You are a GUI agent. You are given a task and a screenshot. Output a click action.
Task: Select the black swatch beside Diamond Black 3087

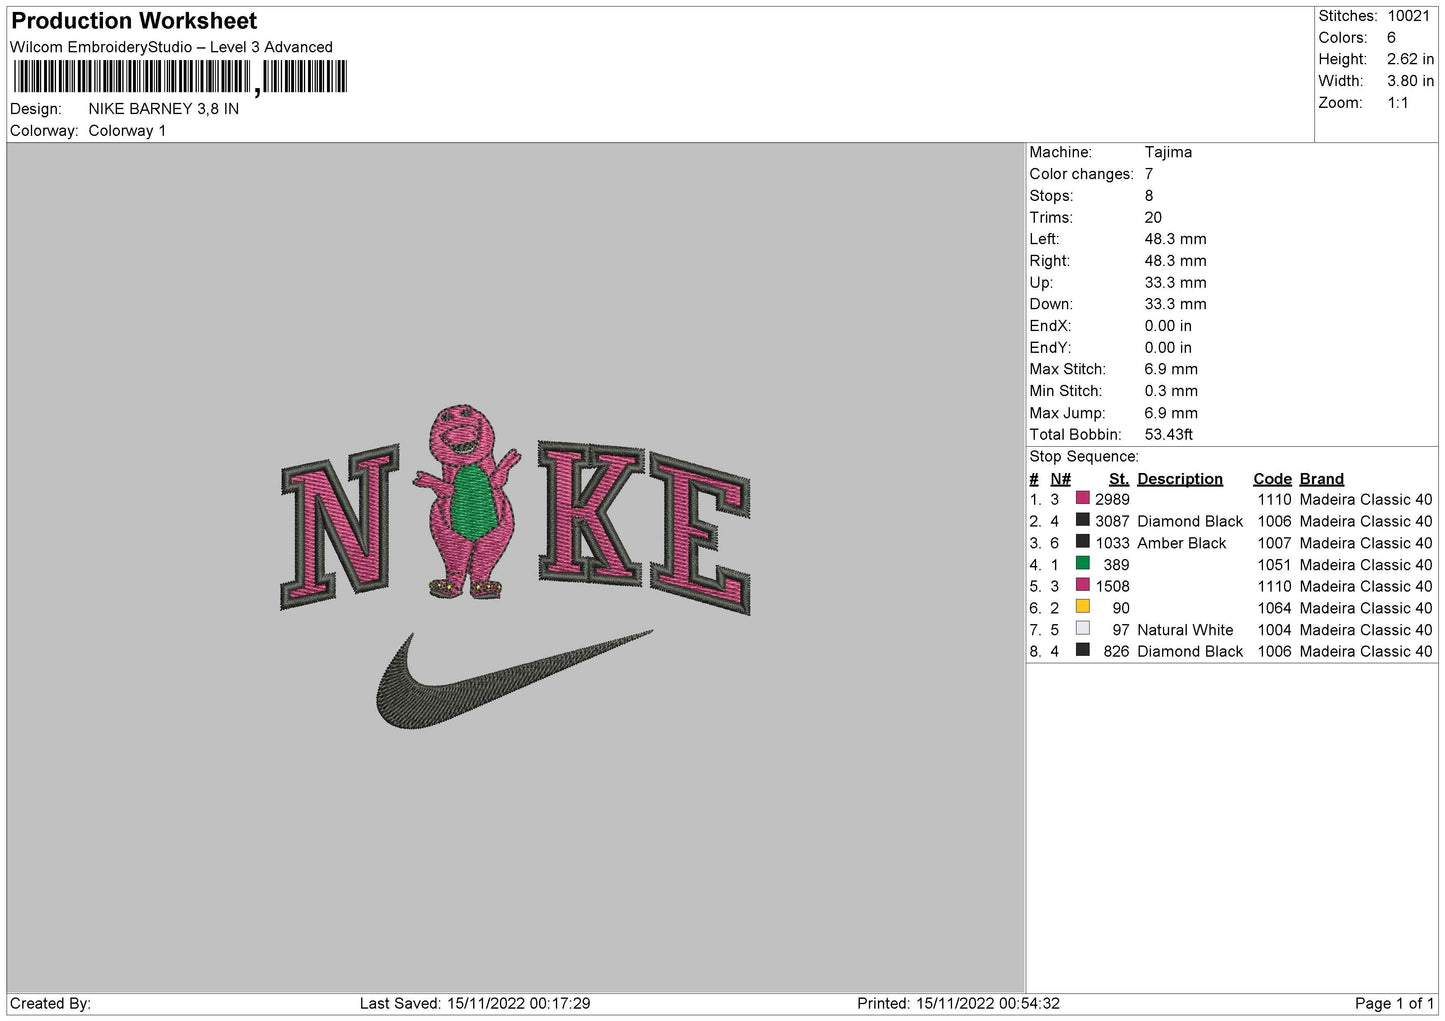(1082, 520)
